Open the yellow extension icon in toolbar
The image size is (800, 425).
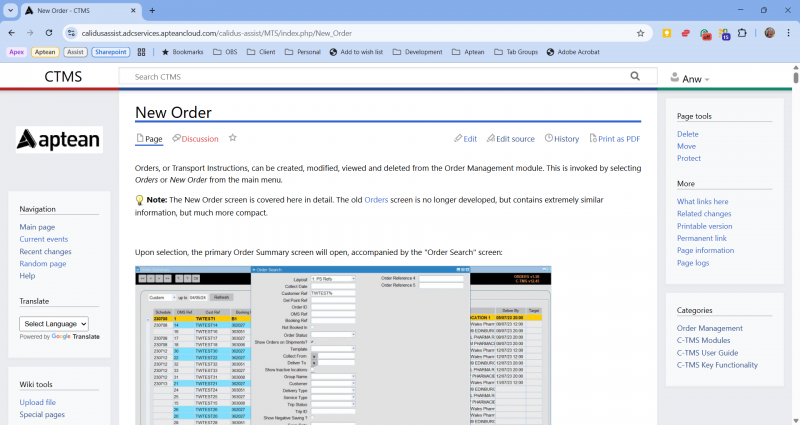point(666,33)
